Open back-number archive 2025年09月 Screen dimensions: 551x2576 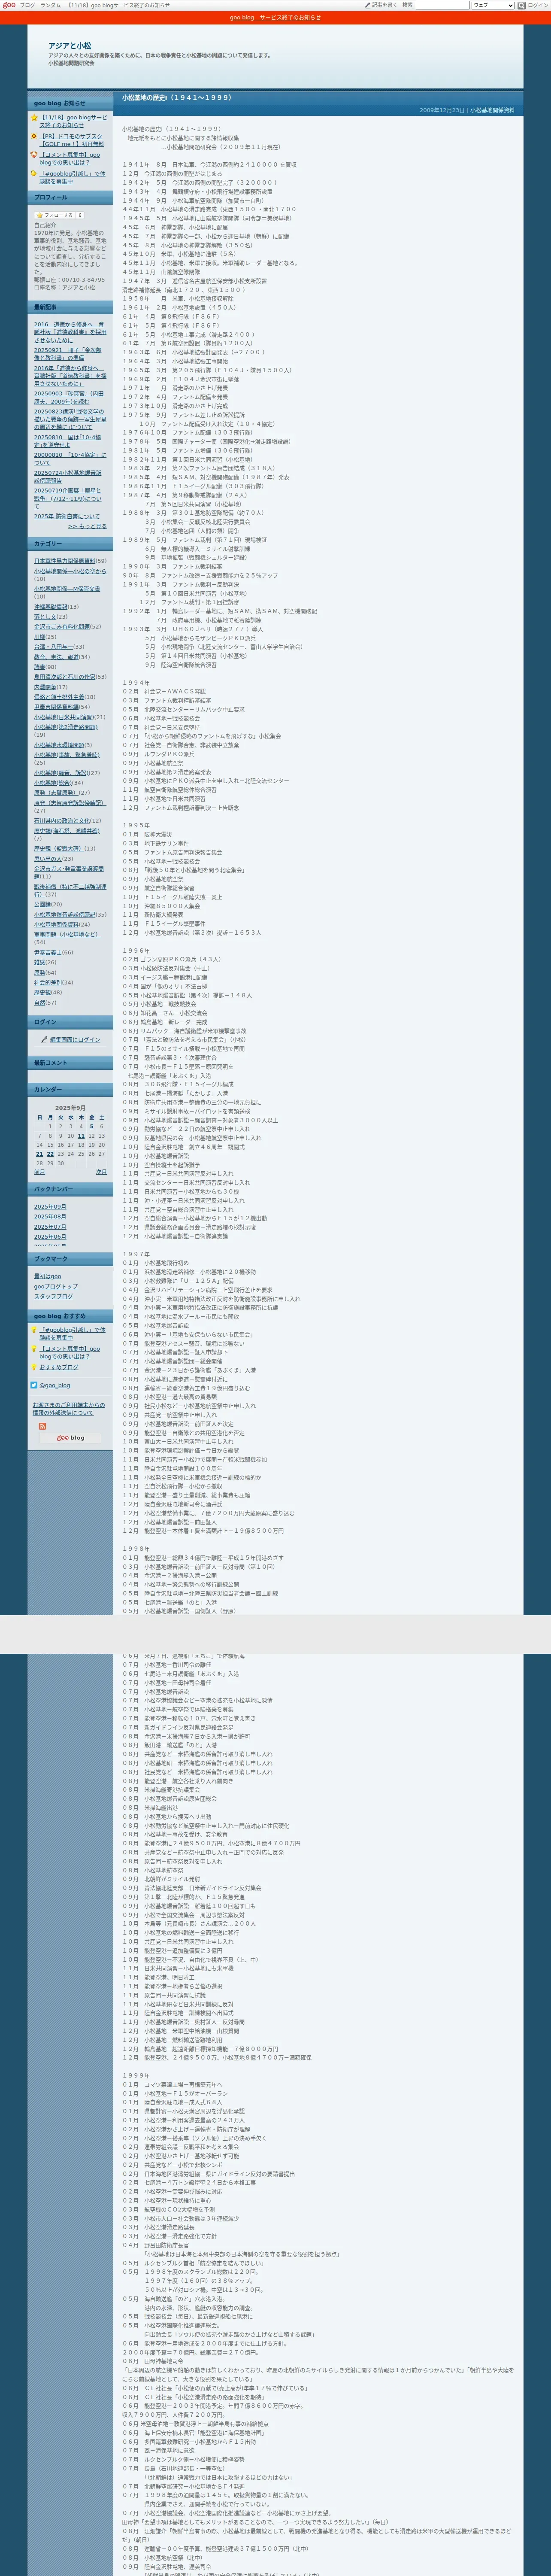tap(50, 1207)
